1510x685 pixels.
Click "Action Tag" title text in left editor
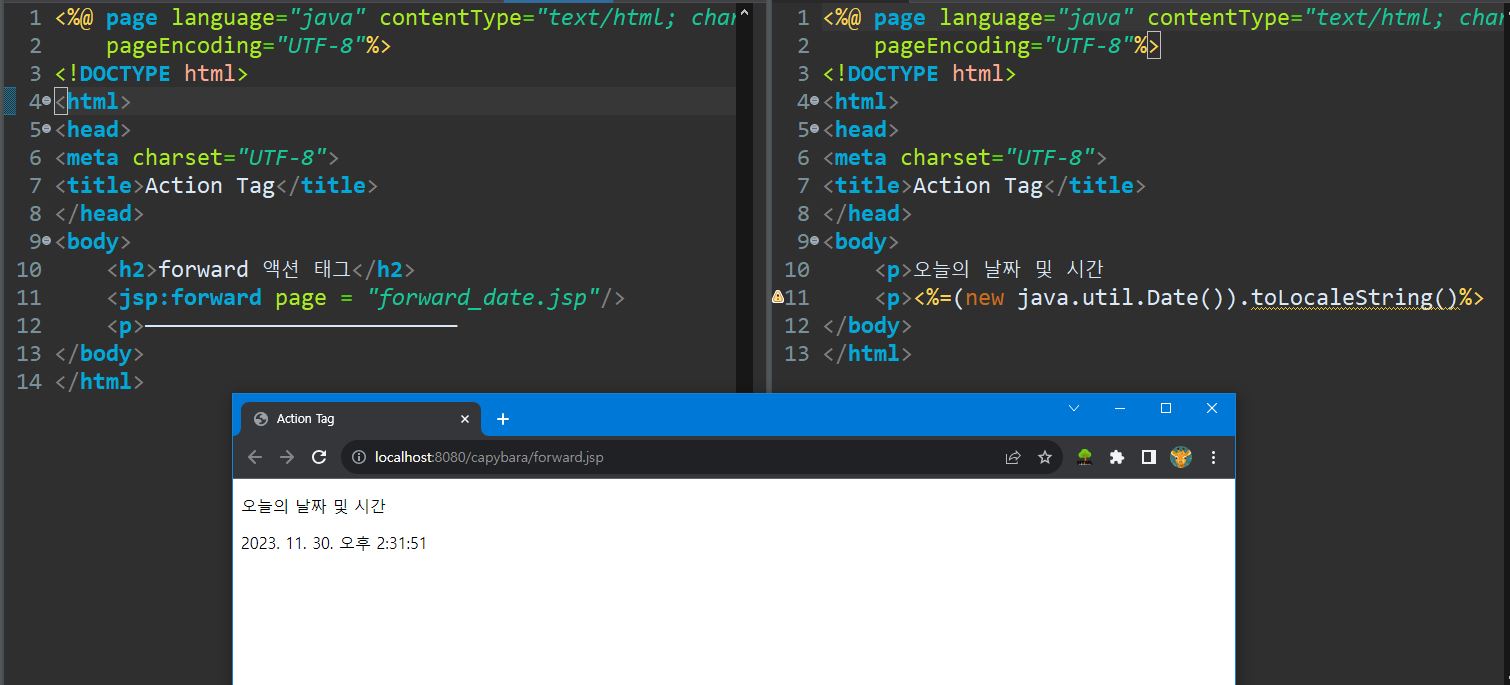click(210, 185)
